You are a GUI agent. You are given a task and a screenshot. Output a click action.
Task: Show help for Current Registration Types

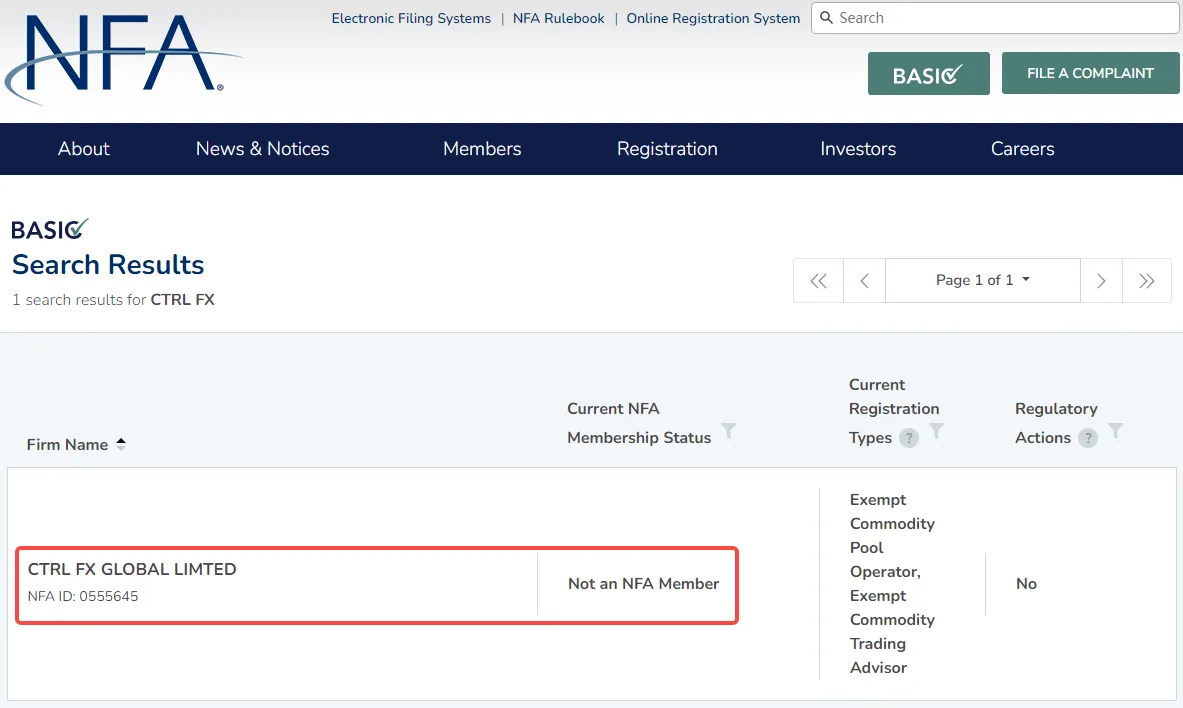(x=909, y=438)
